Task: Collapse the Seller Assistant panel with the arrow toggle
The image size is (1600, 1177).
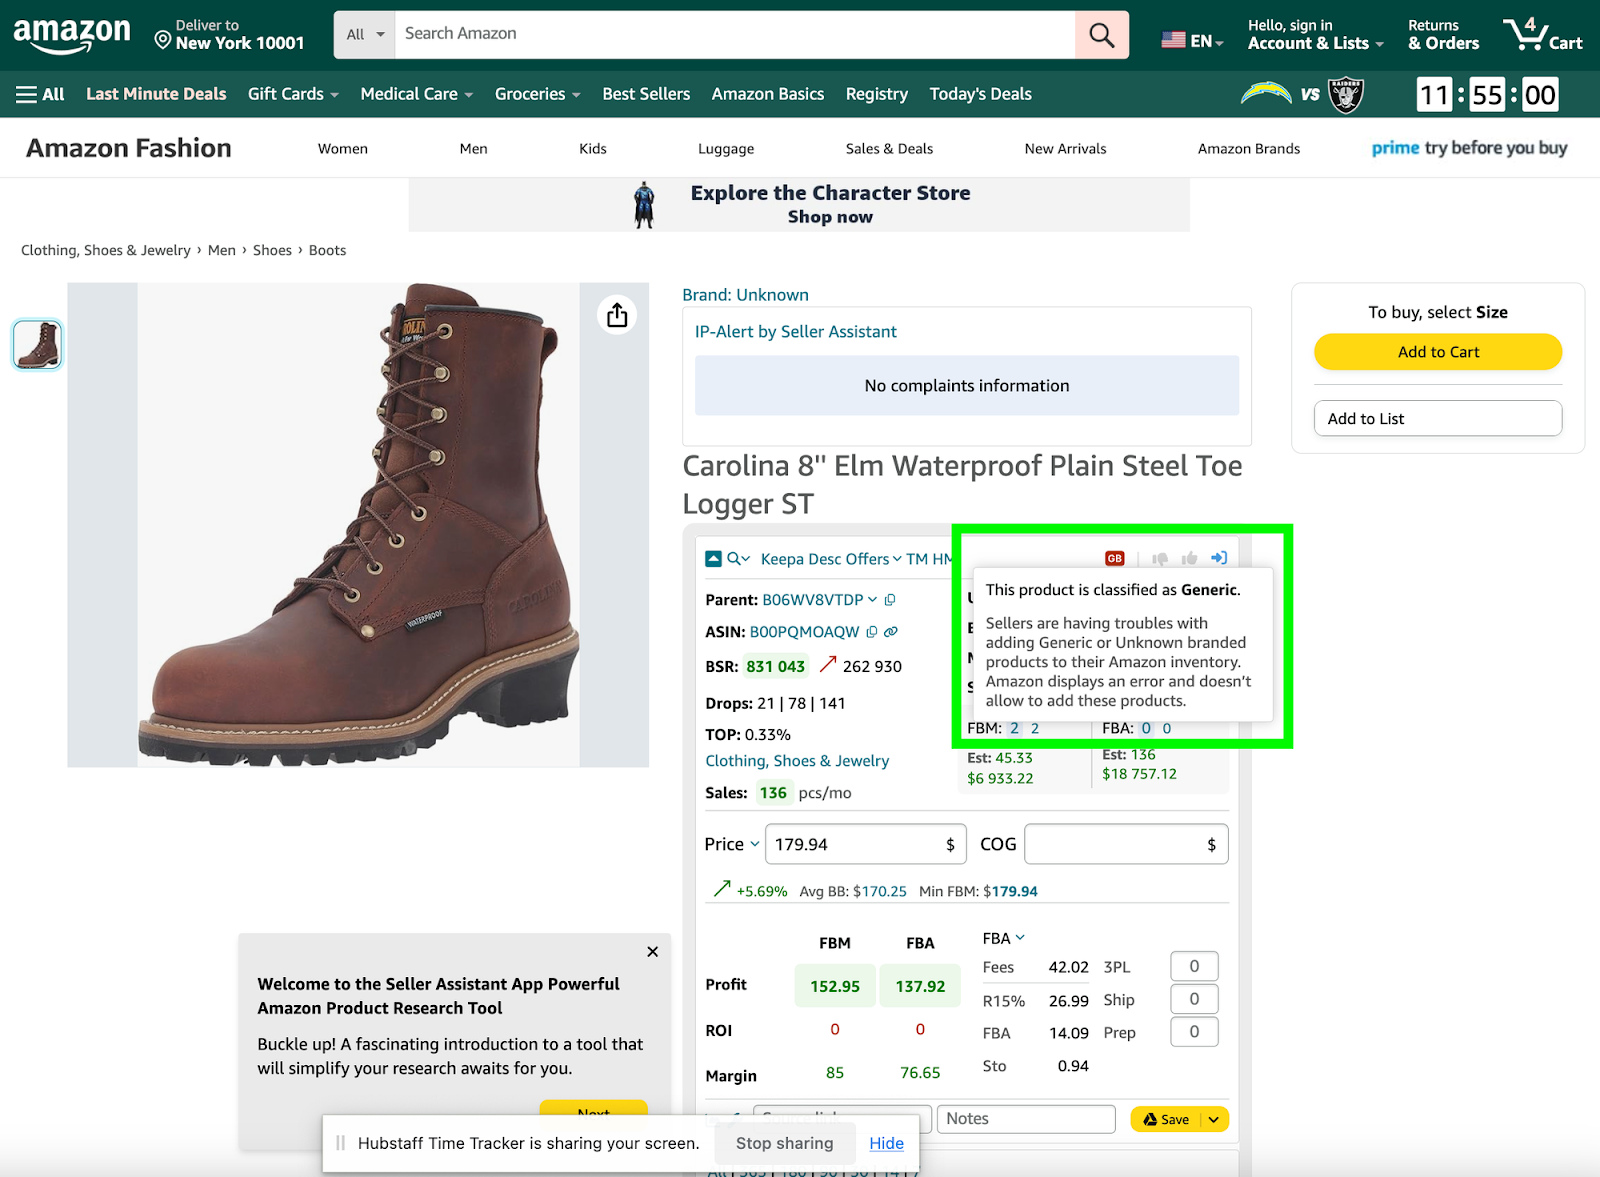Action: tap(712, 558)
